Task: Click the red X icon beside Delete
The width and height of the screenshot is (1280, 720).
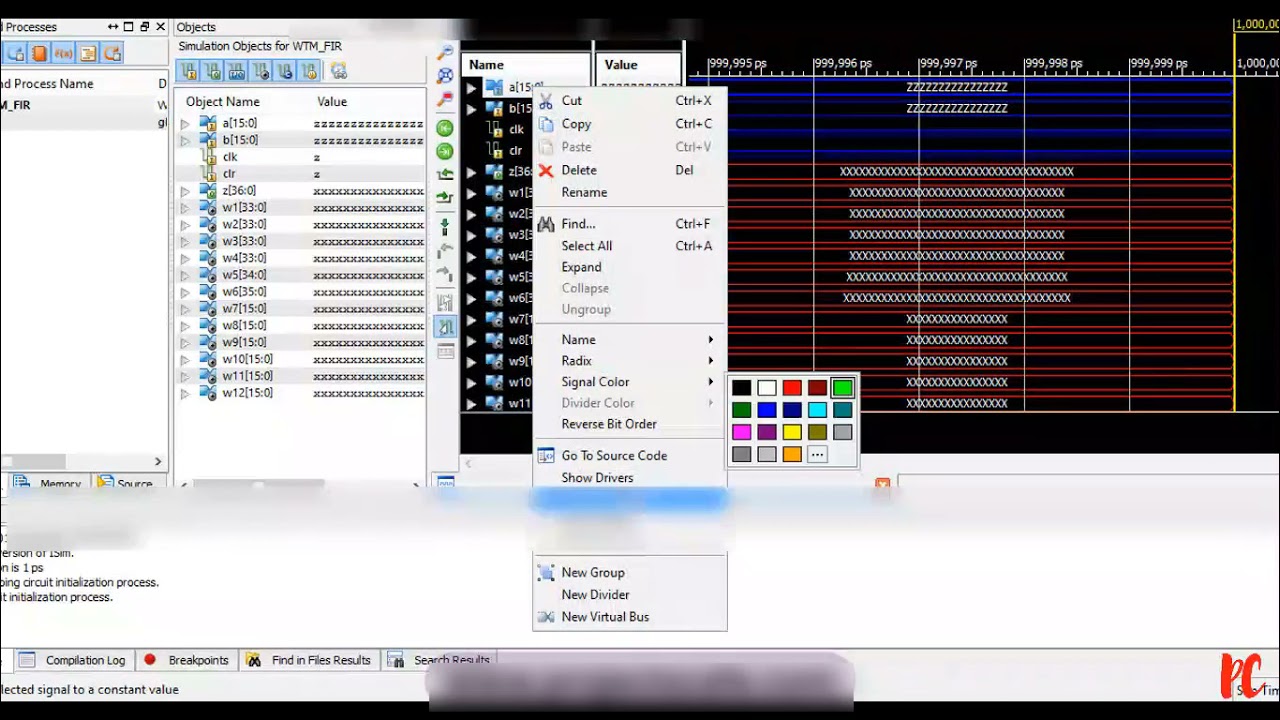Action: click(545, 171)
